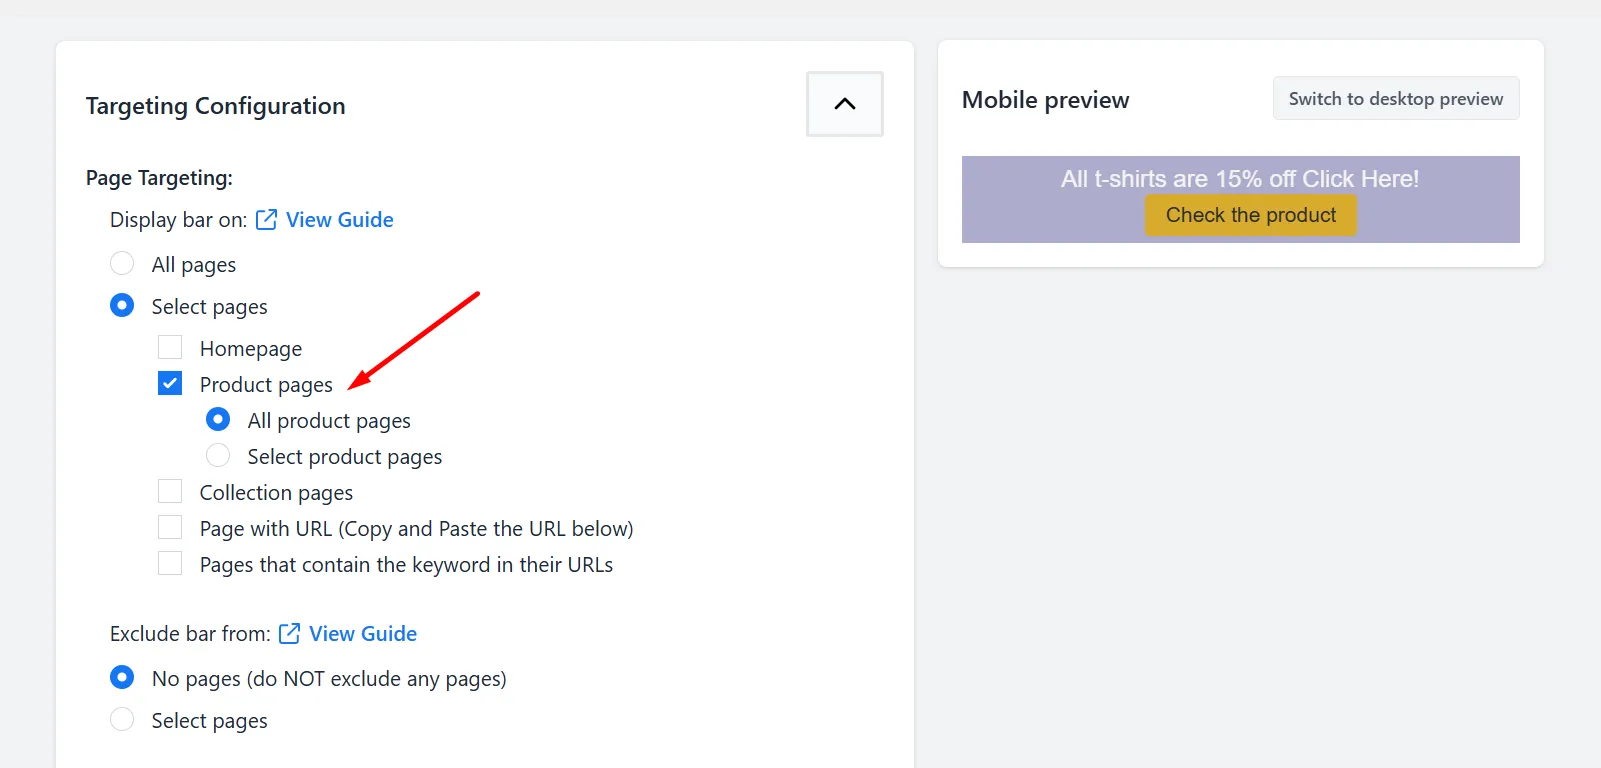The height and width of the screenshot is (768, 1601).
Task: Click the Targeting Configuration heading
Action: click(x=216, y=106)
